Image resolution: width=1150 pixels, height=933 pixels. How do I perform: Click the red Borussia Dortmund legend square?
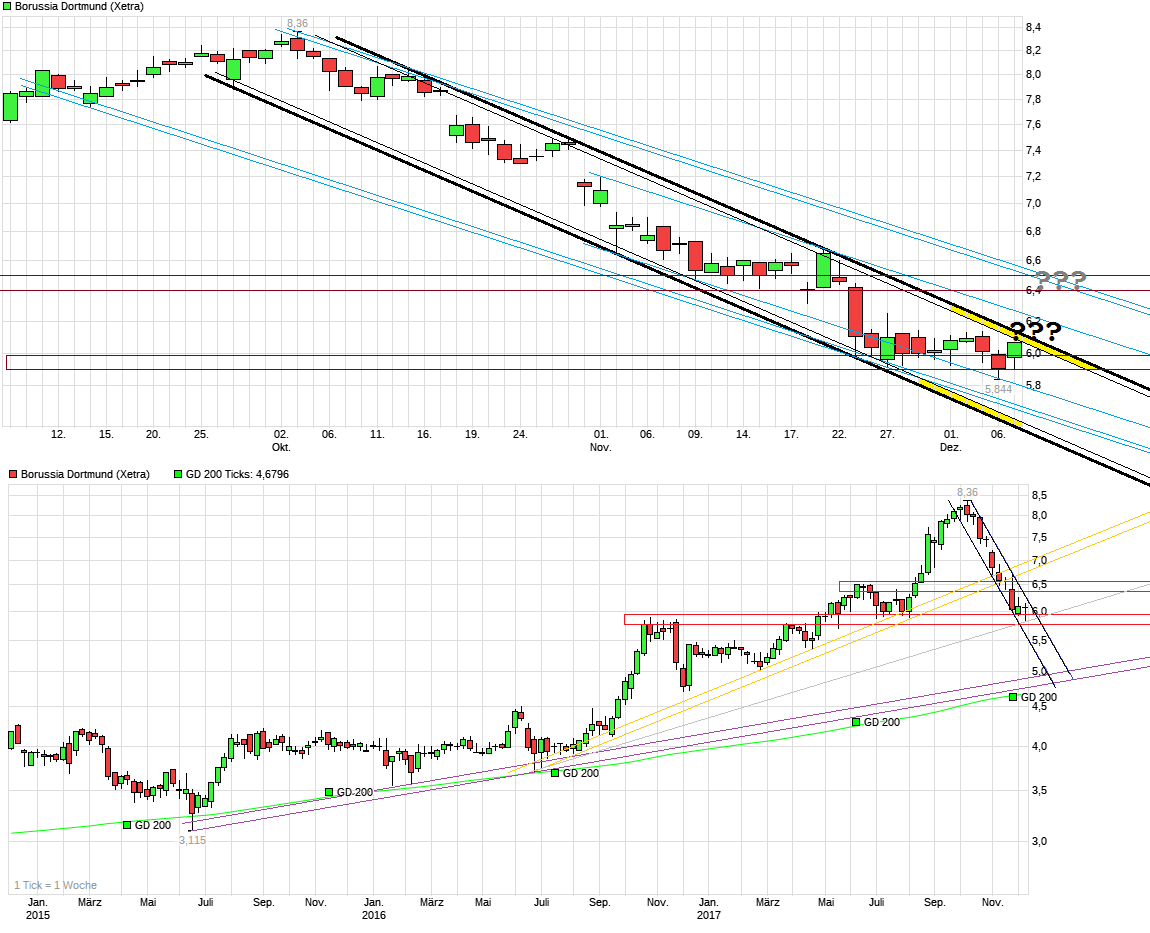tap(12, 475)
